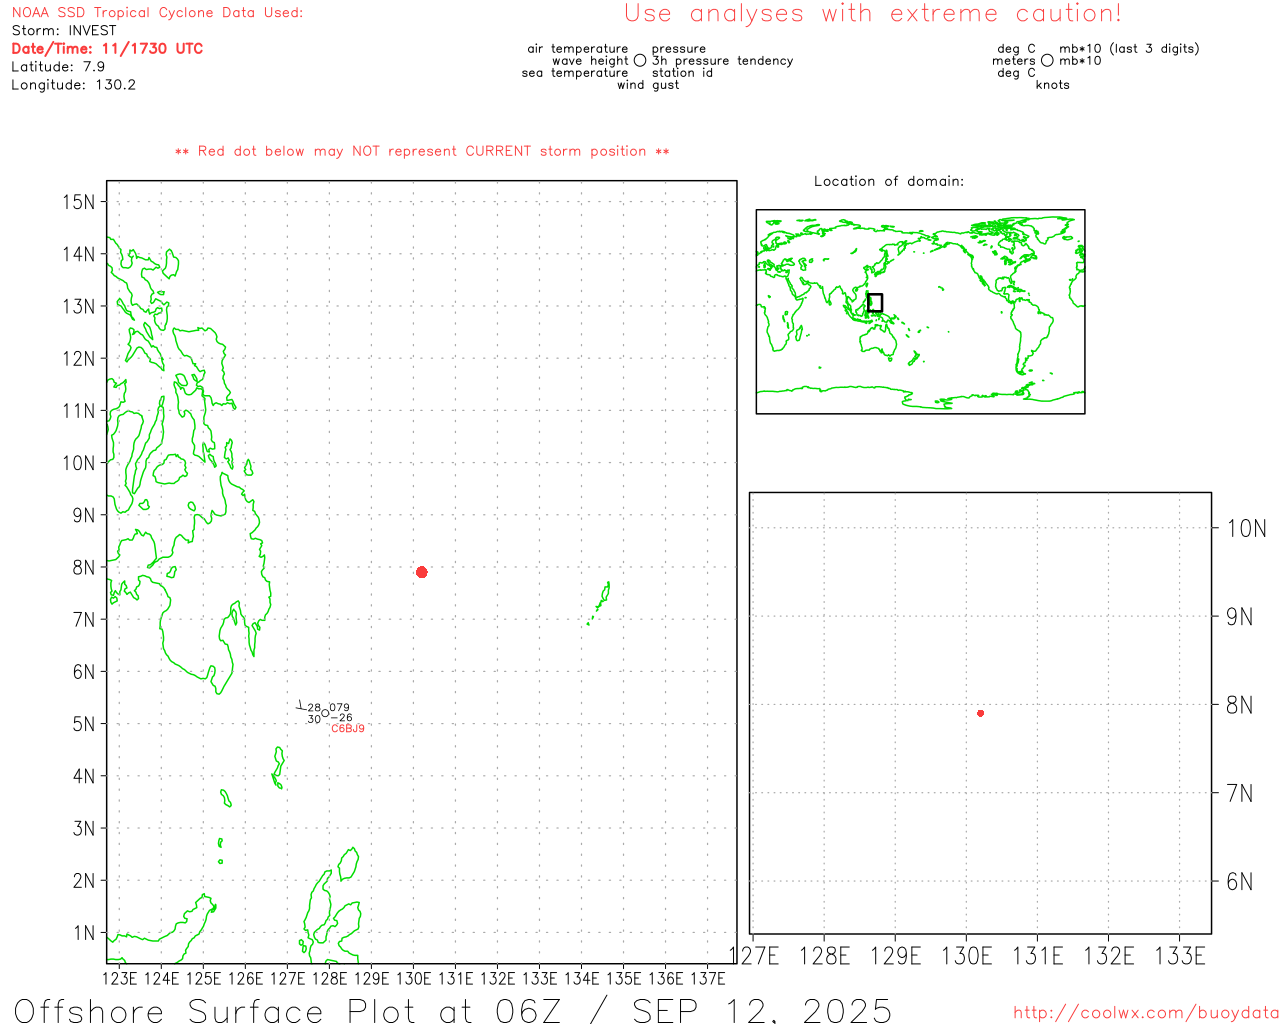Click 'mb*10 (last 3 digits)' units label
Image resolution: width=1280 pixels, height=1024 pixels.
click(1129, 49)
